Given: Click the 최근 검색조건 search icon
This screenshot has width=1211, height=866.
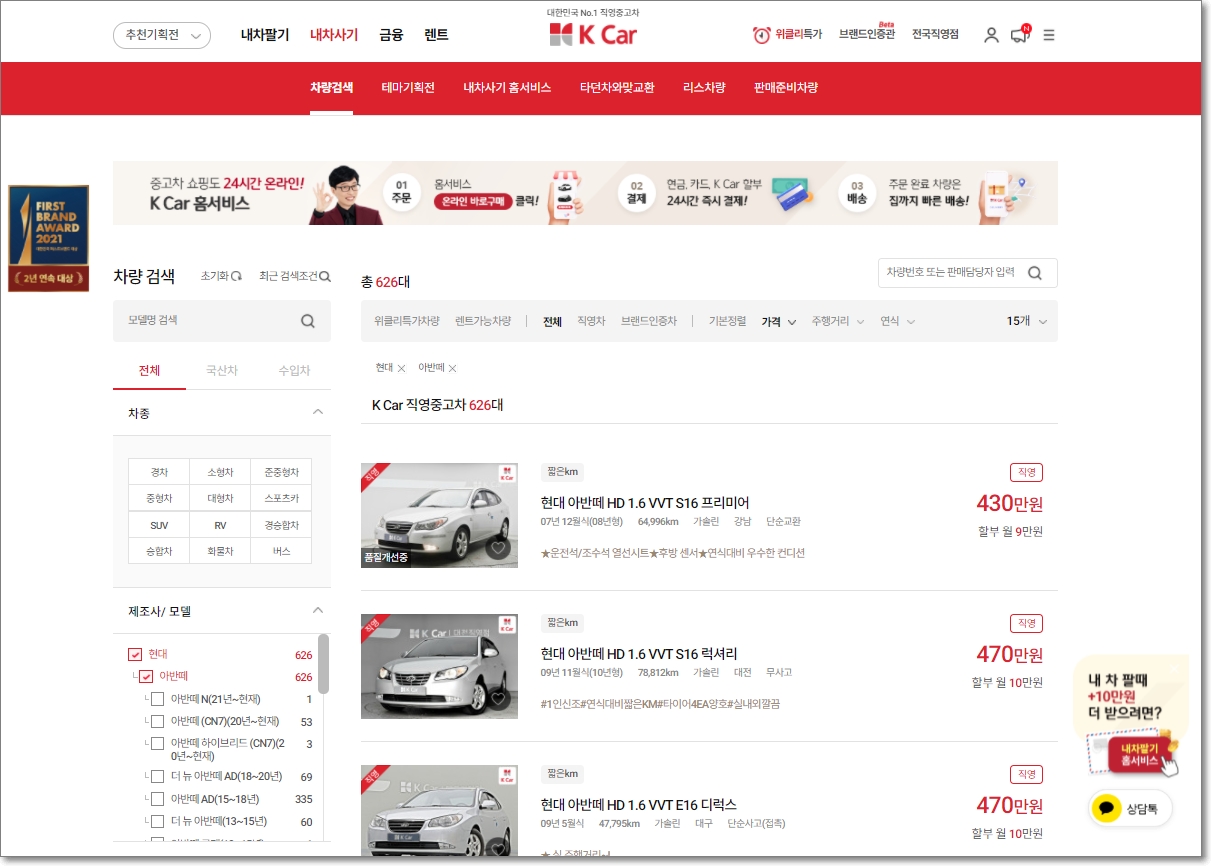Looking at the screenshot, I should click(325, 277).
